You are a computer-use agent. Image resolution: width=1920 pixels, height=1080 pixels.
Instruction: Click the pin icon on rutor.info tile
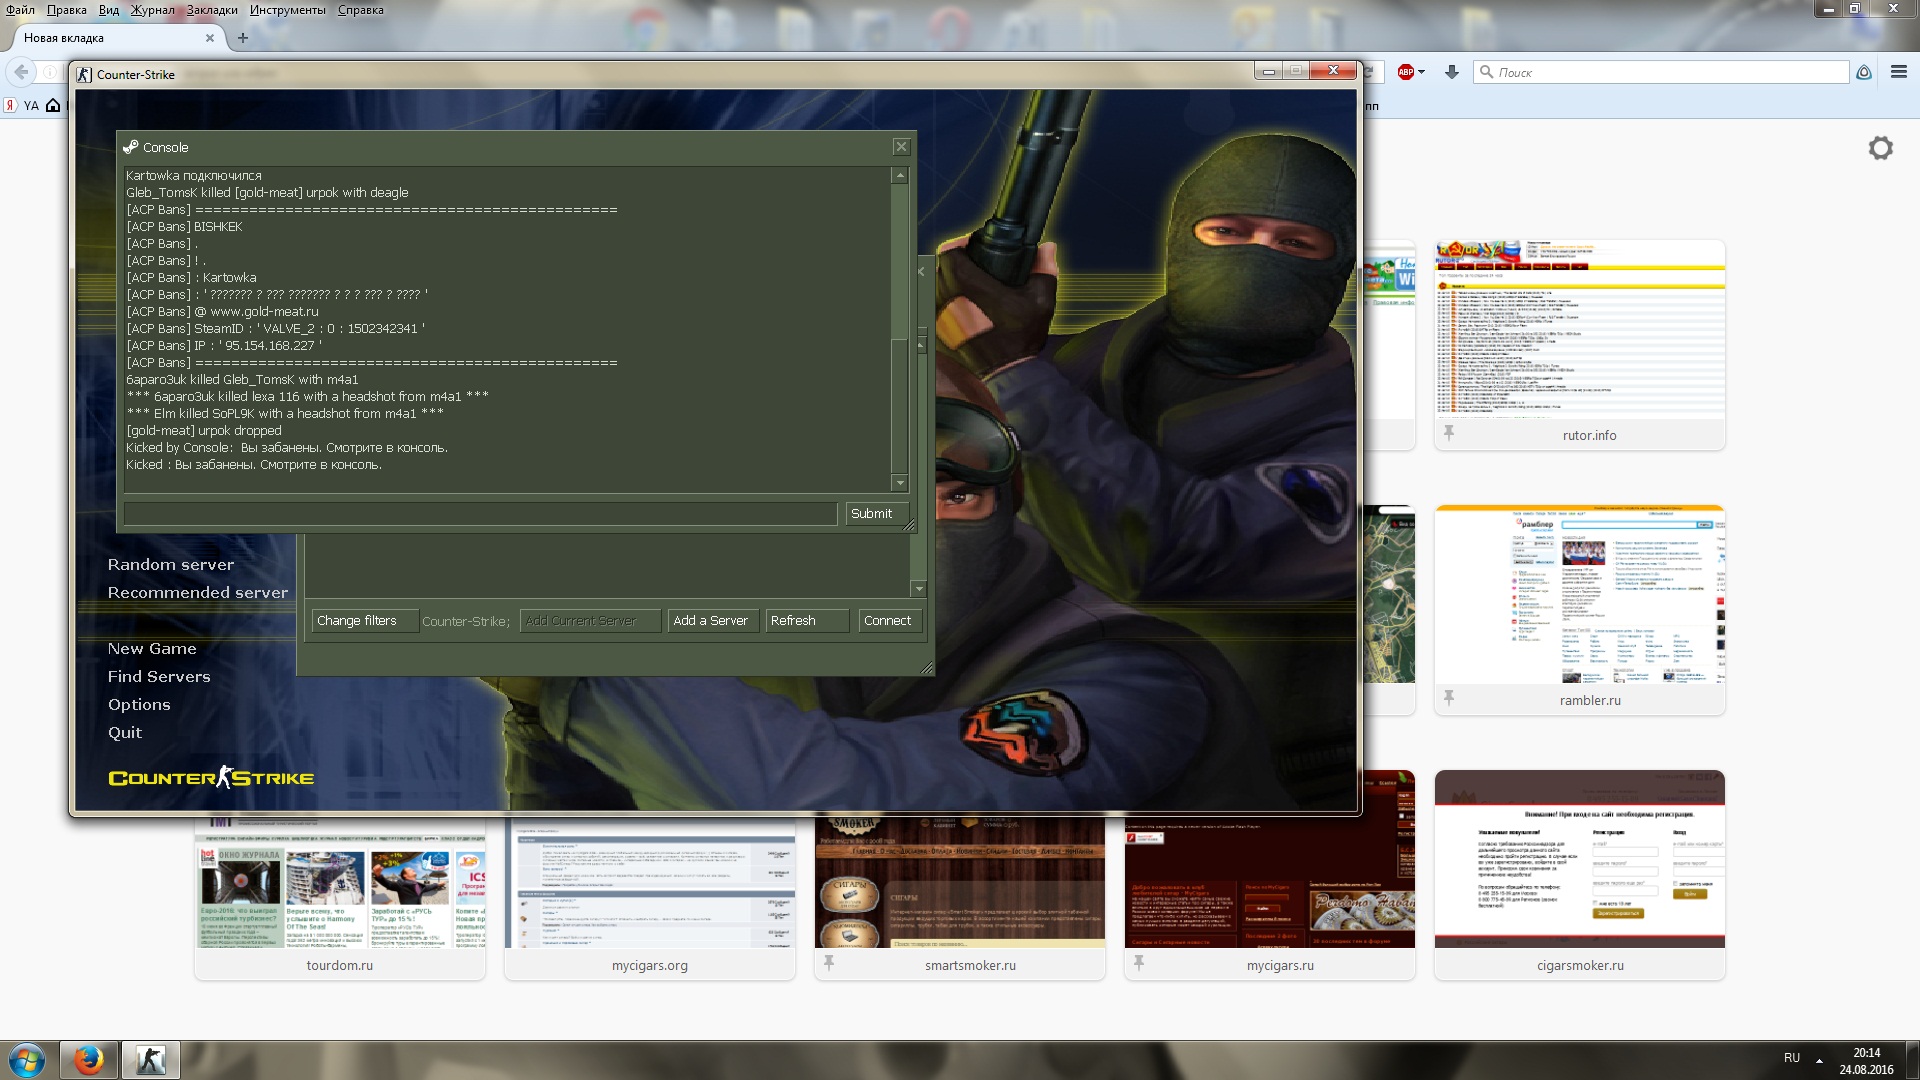tap(1448, 433)
